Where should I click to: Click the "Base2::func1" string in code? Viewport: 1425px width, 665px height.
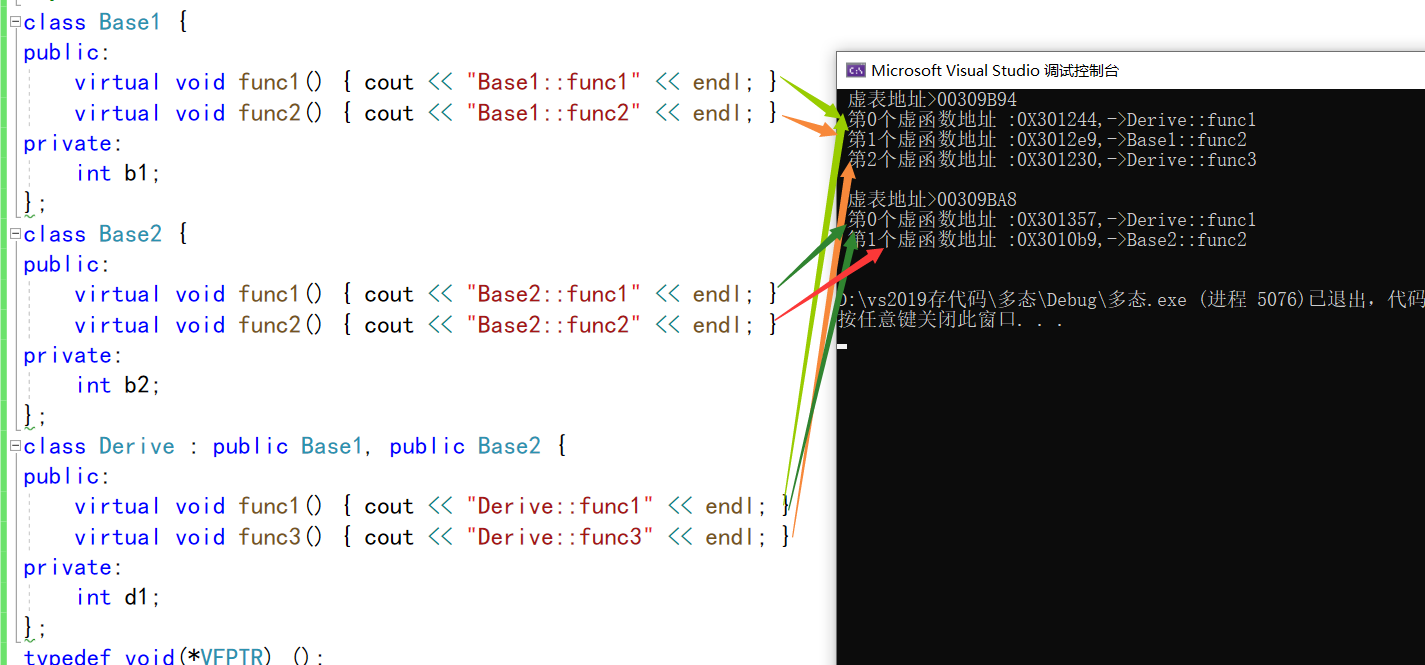[553, 294]
